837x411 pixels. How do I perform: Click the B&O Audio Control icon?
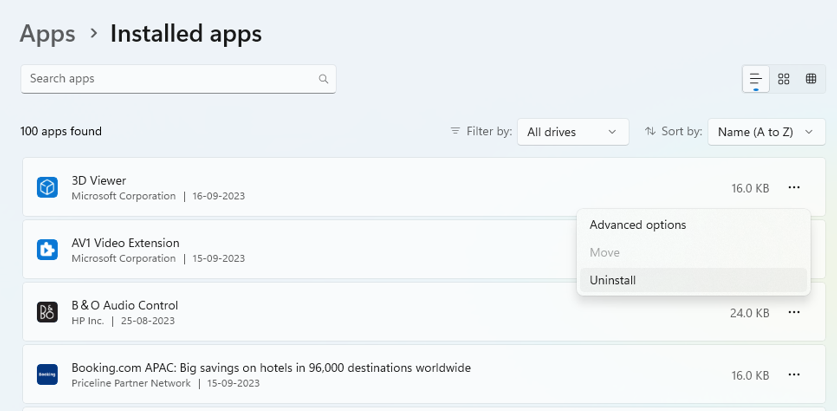click(x=47, y=312)
